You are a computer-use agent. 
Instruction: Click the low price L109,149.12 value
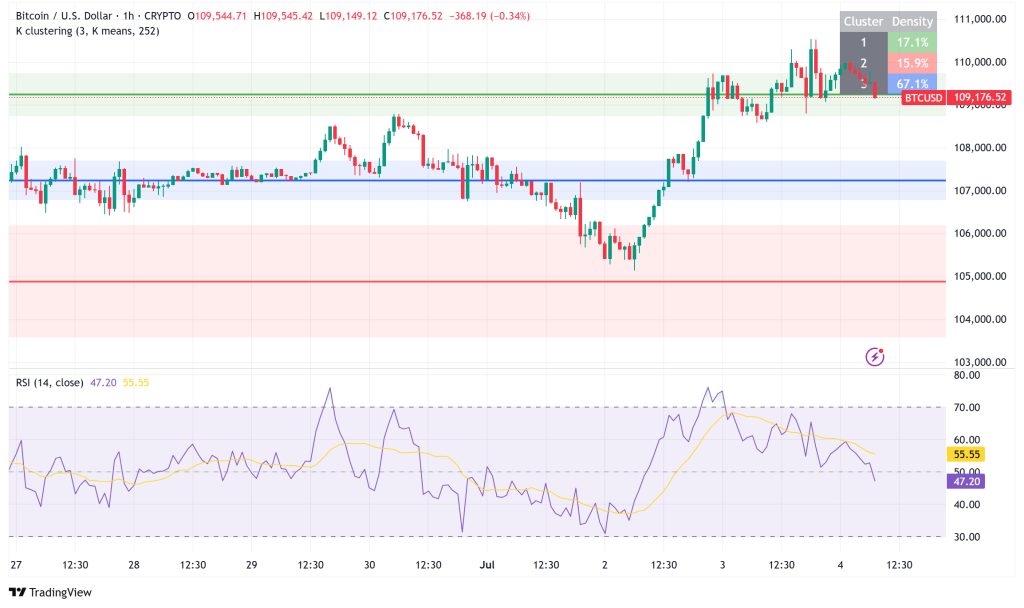348,16
